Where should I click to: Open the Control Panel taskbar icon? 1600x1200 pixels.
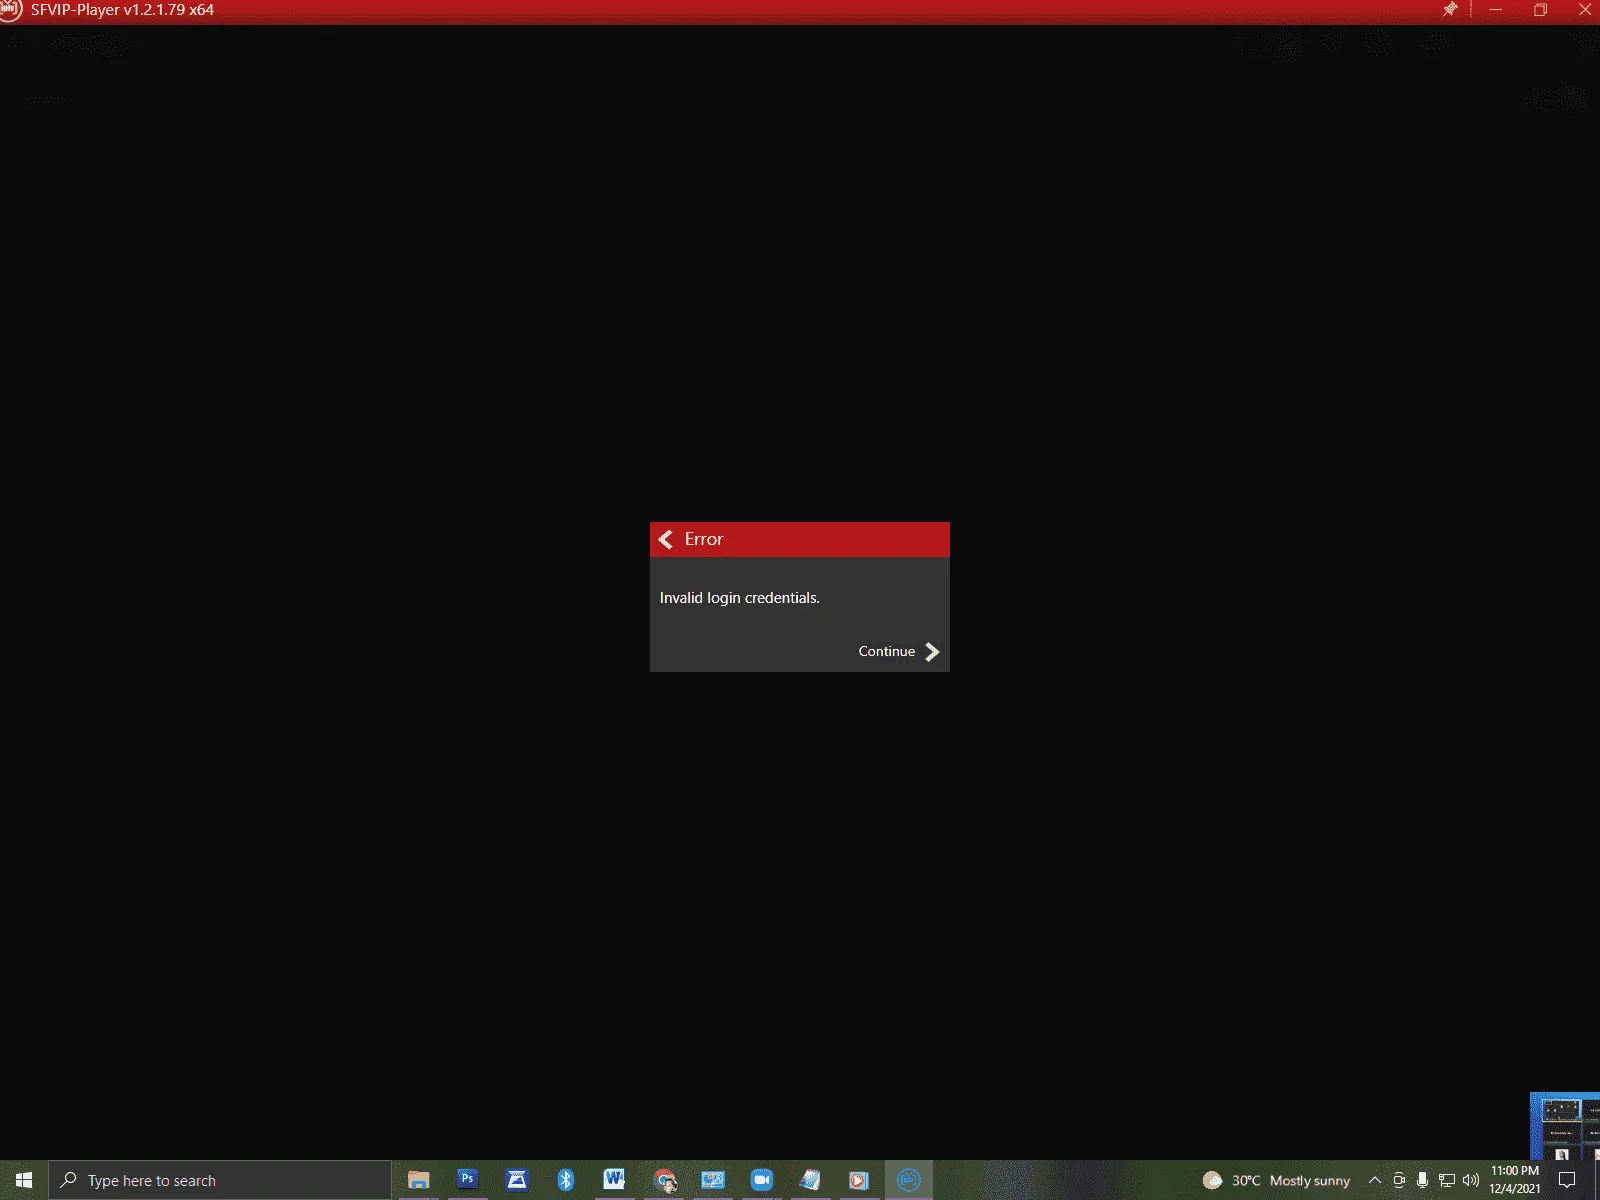click(x=713, y=1180)
